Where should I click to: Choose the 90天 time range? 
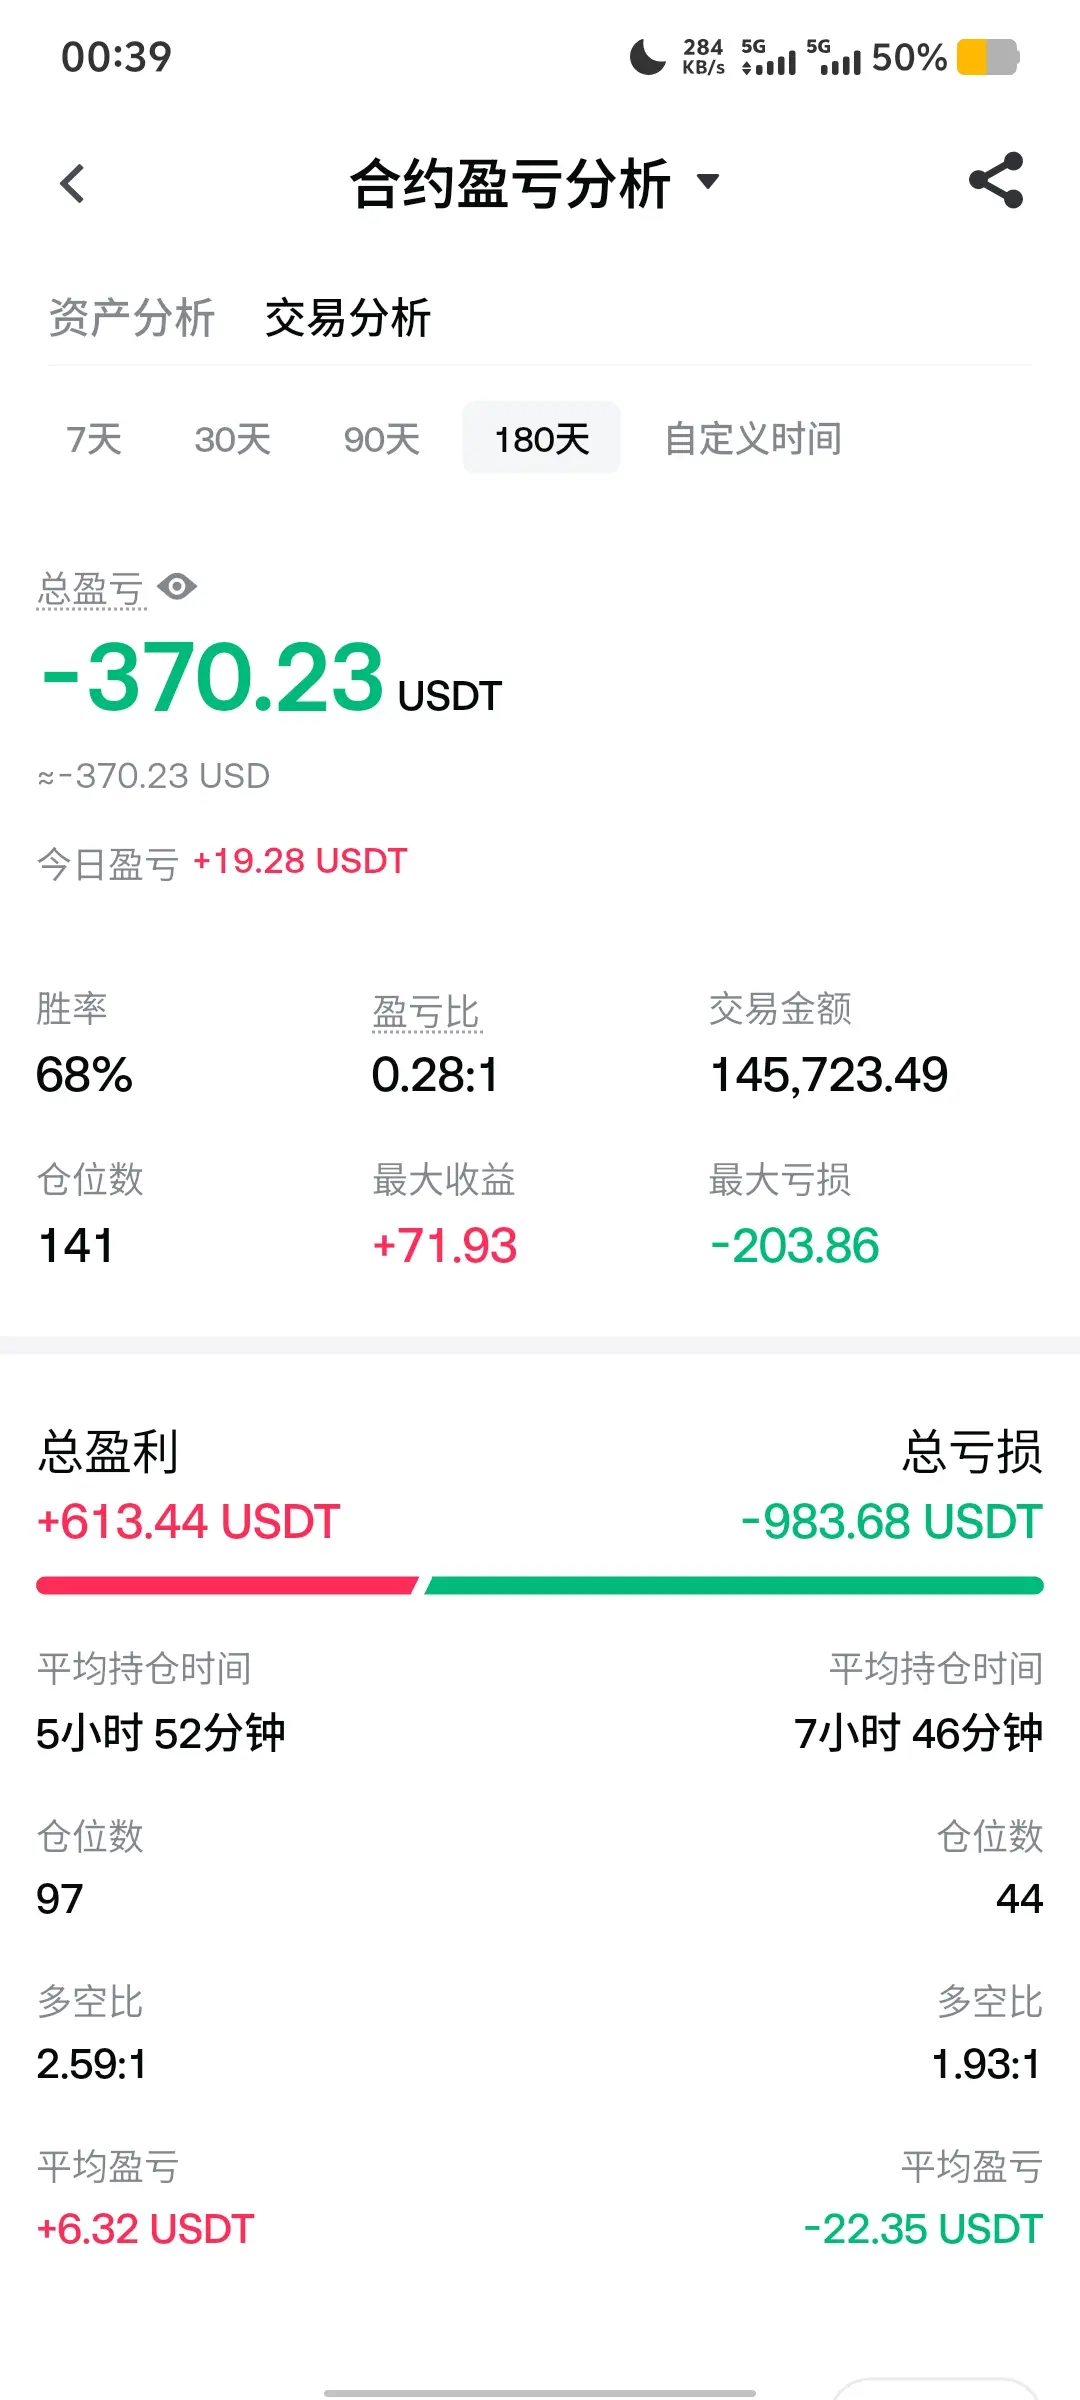[x=381, y=439]
